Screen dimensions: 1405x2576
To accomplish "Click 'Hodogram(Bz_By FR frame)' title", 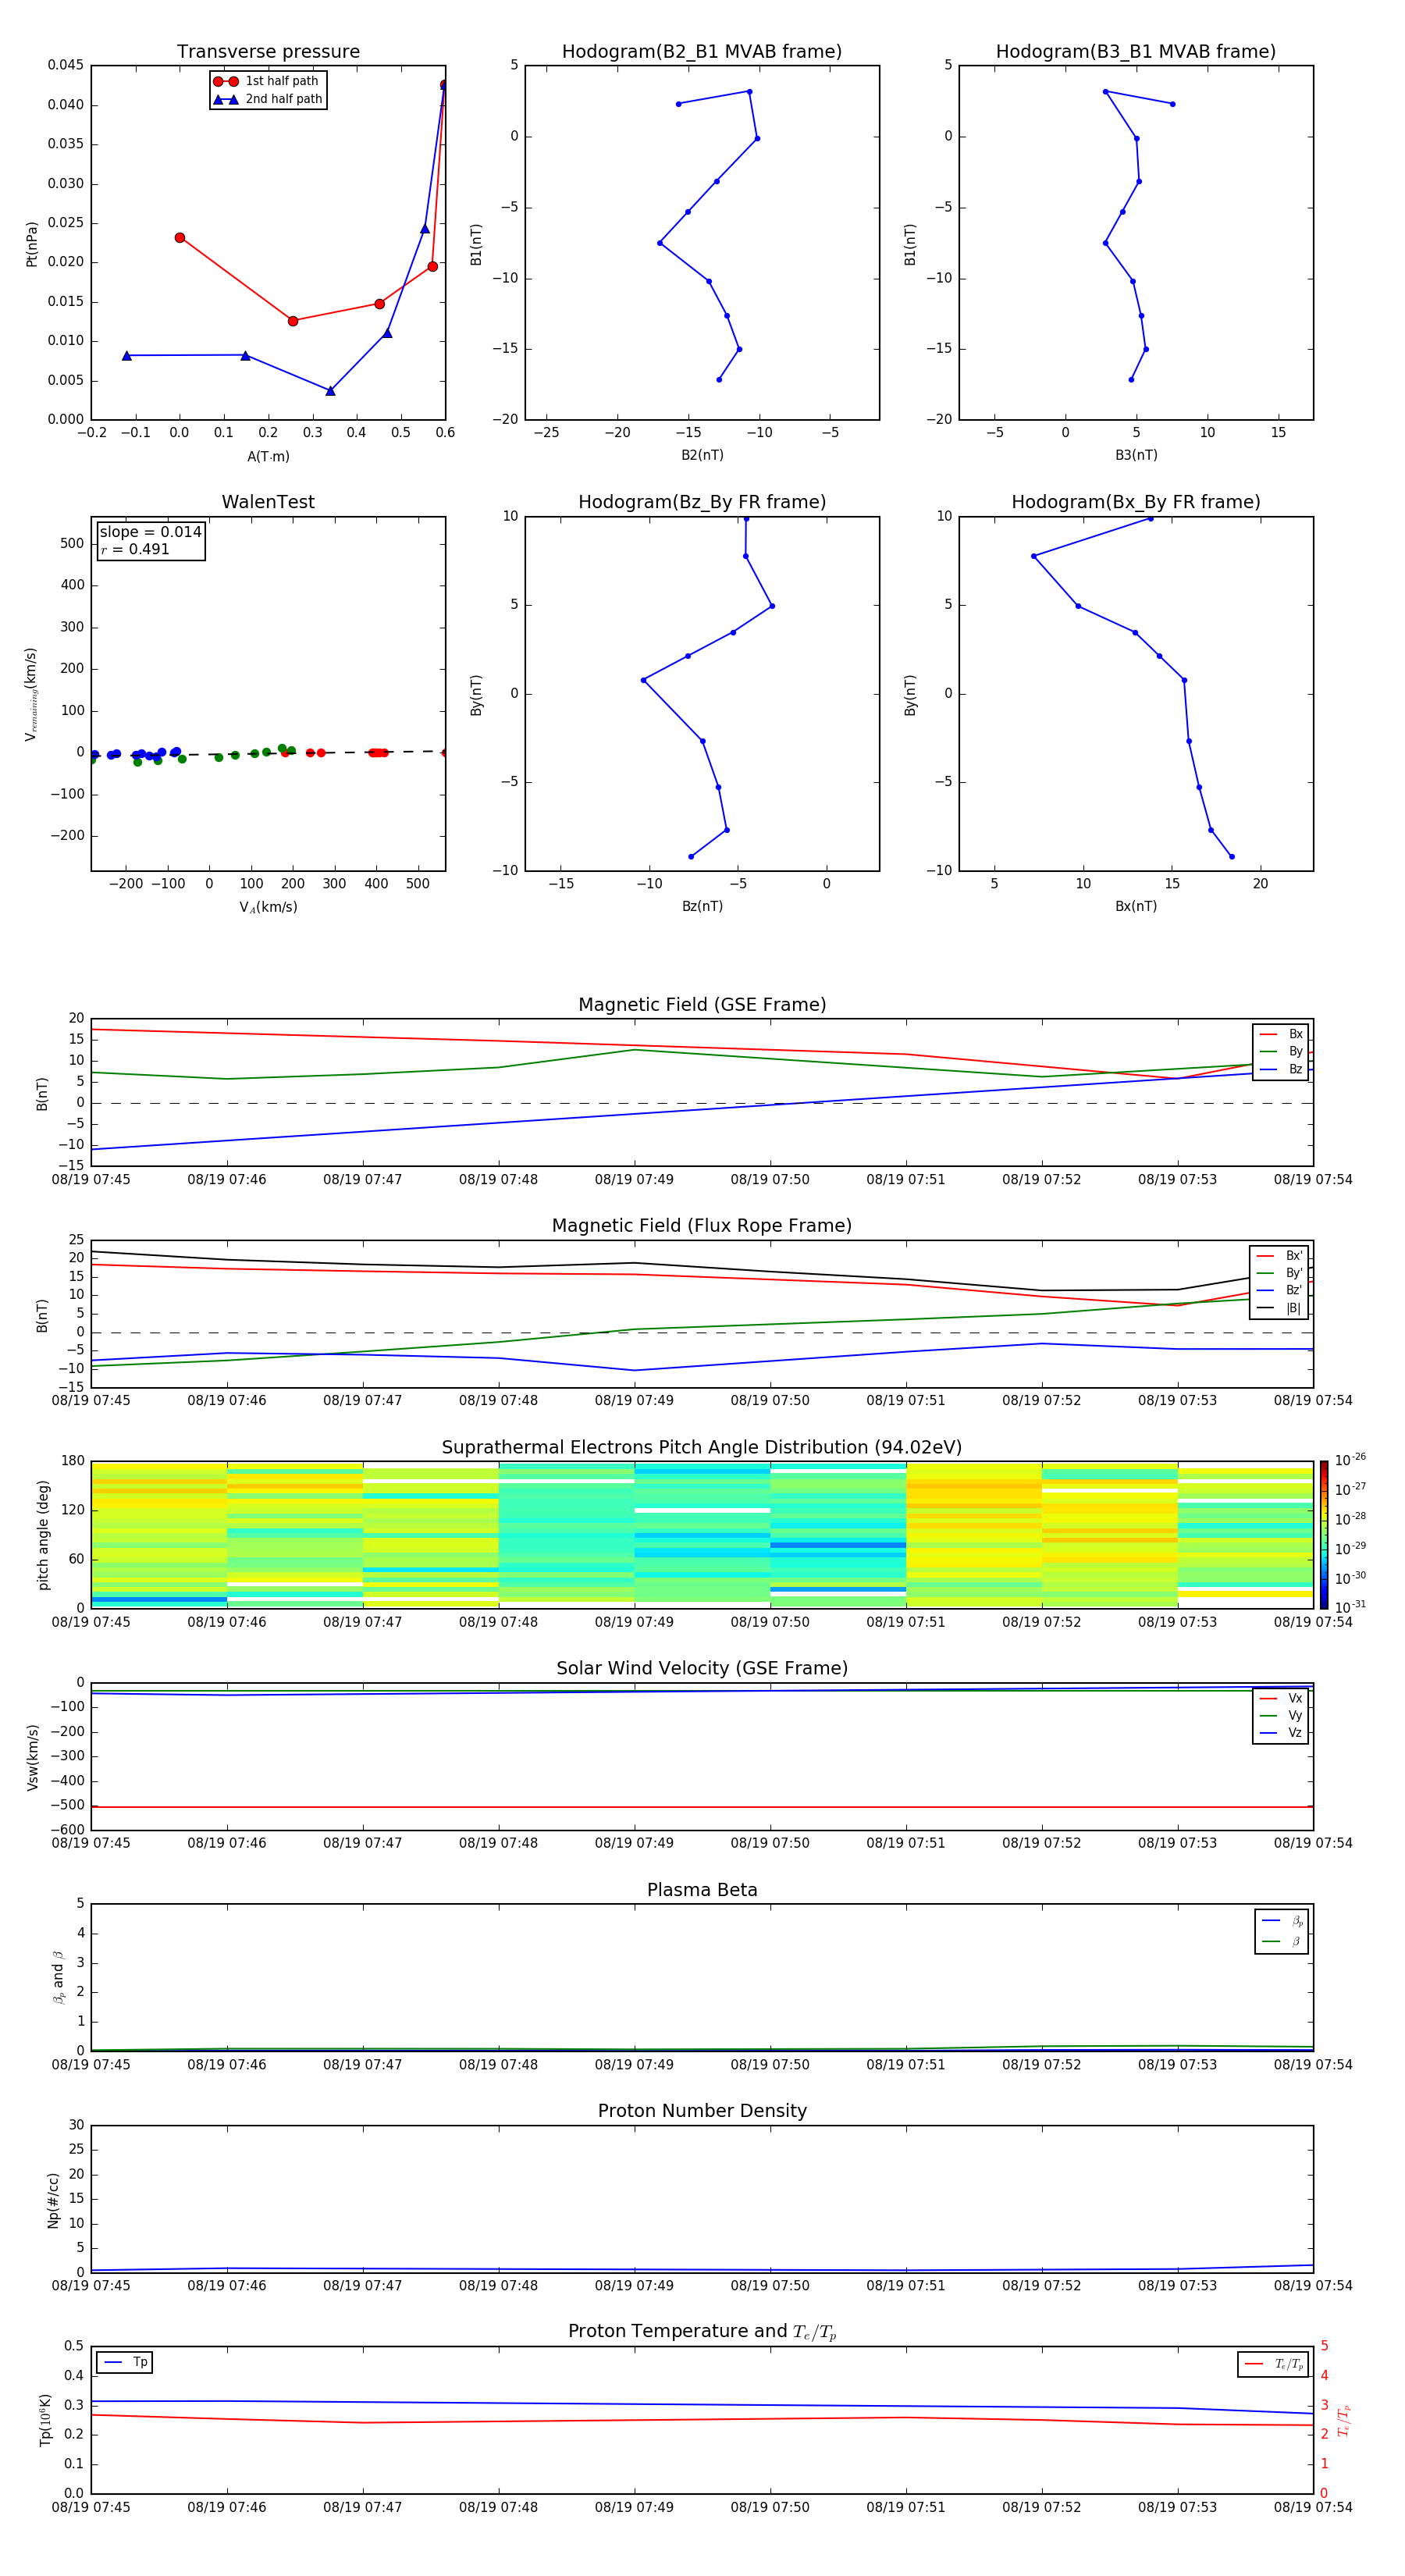I will 702,502.
